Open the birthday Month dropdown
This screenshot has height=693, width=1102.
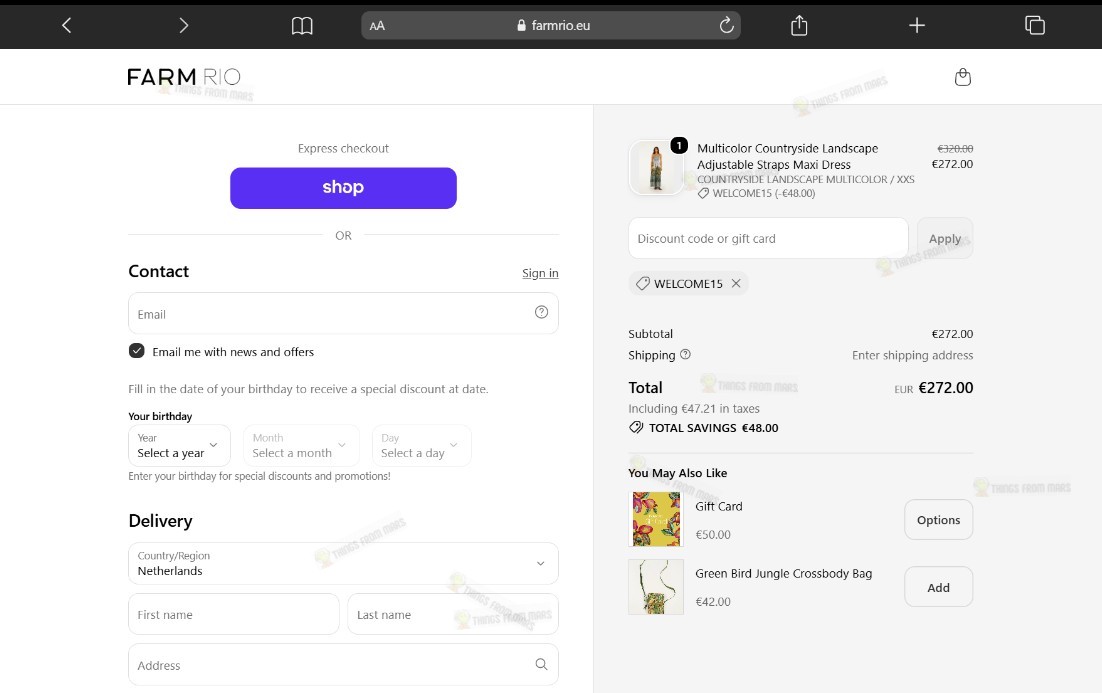click(301, 446)
